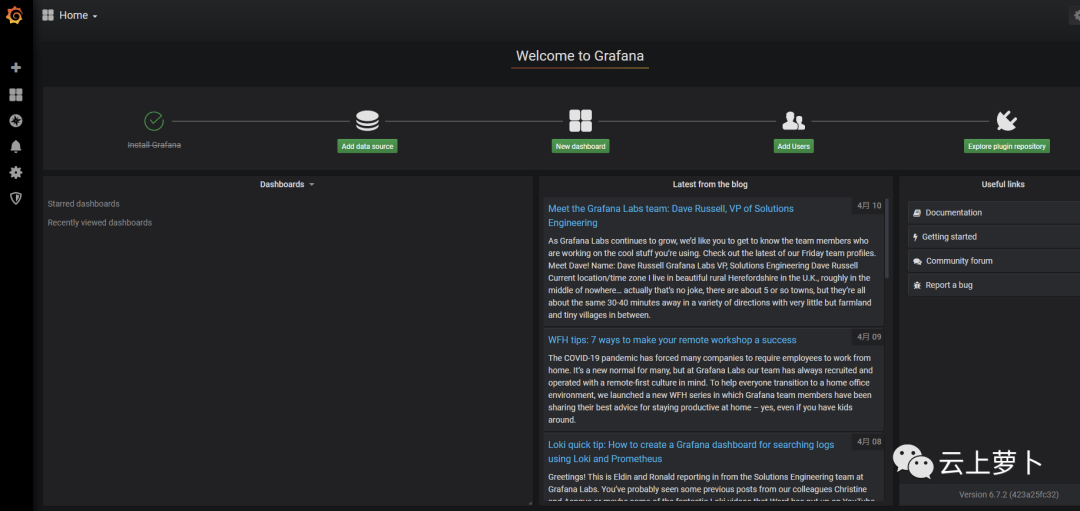
Task: Open the WFH tips blog post title
Action: coord(672,340)
